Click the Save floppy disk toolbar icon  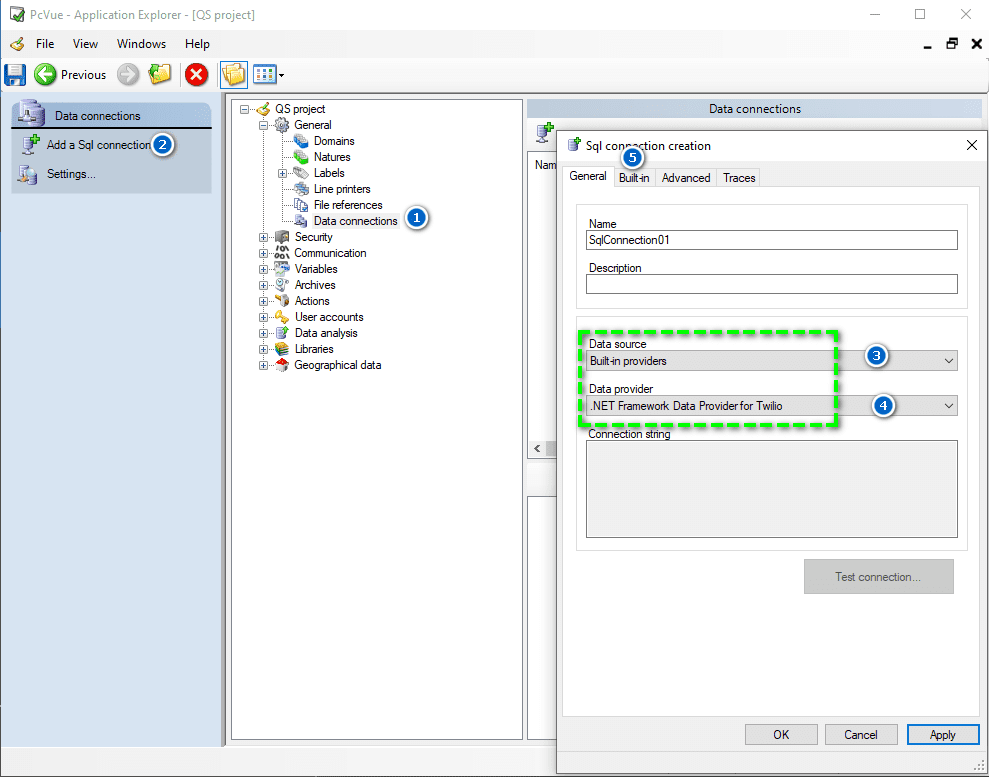[15, 75]
